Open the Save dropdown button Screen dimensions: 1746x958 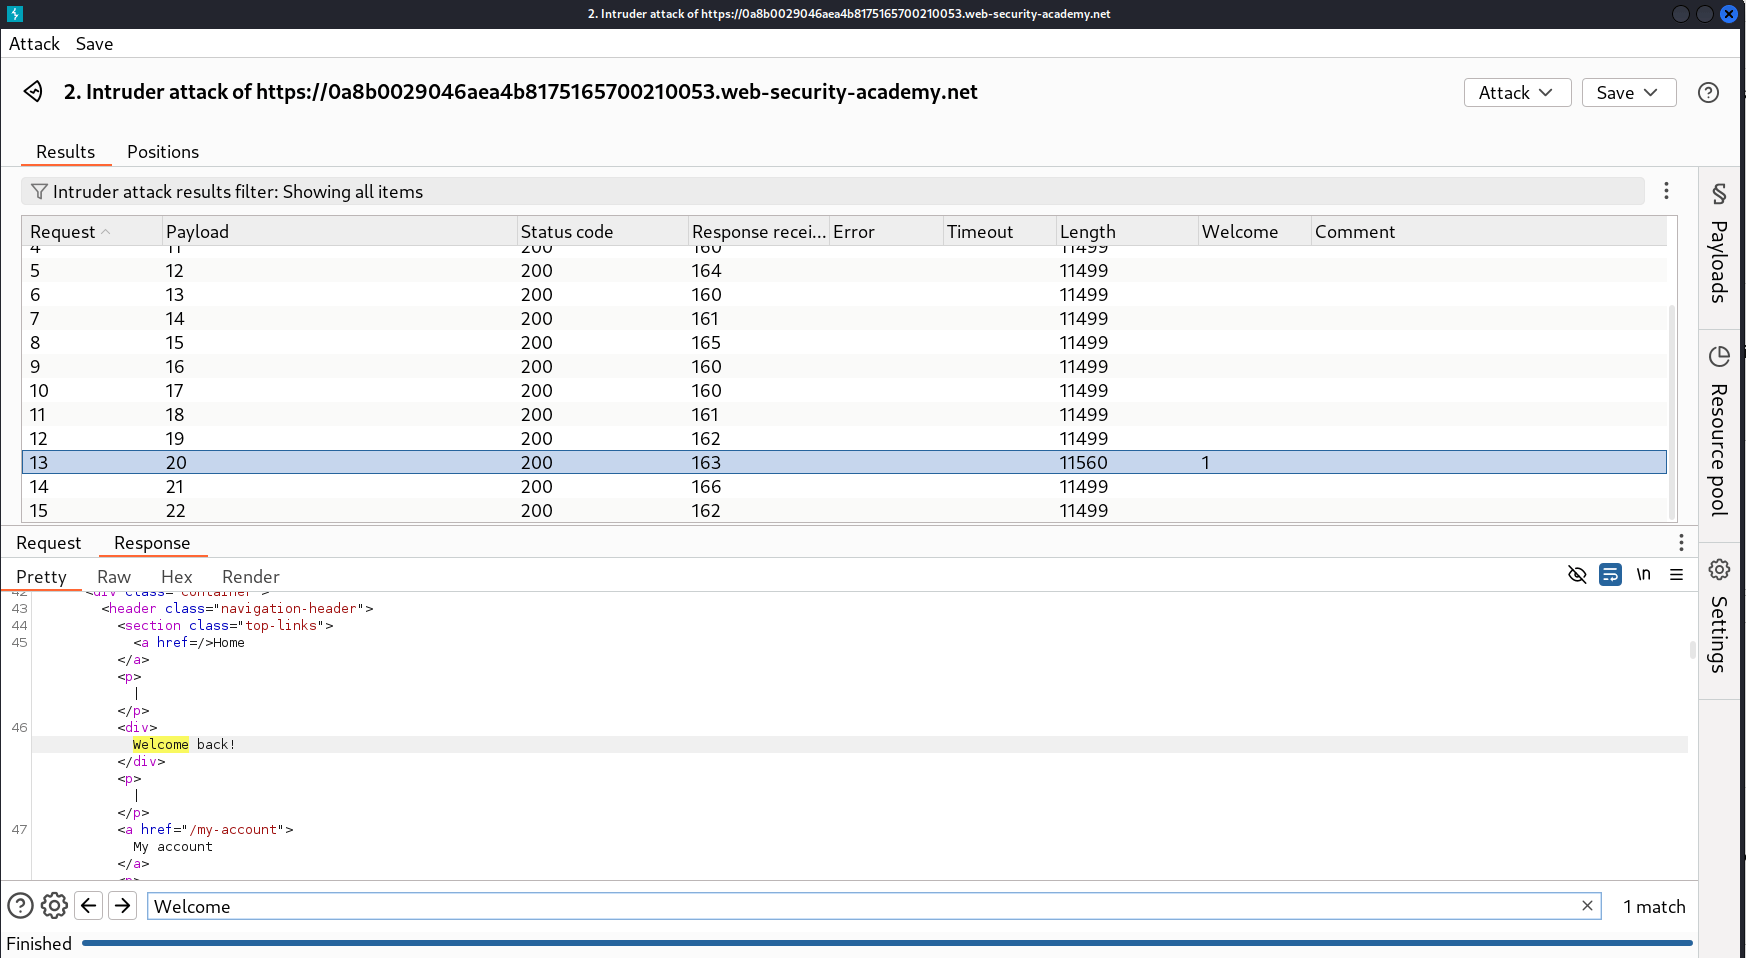click(x=1628, y=92)
